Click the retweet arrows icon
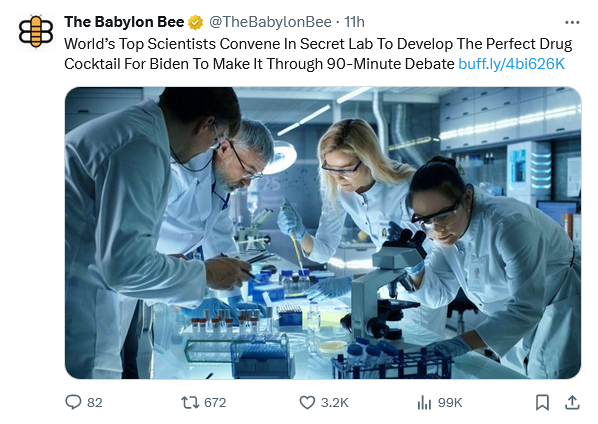The width and height of the screenshot is (598, 424). 190,402
